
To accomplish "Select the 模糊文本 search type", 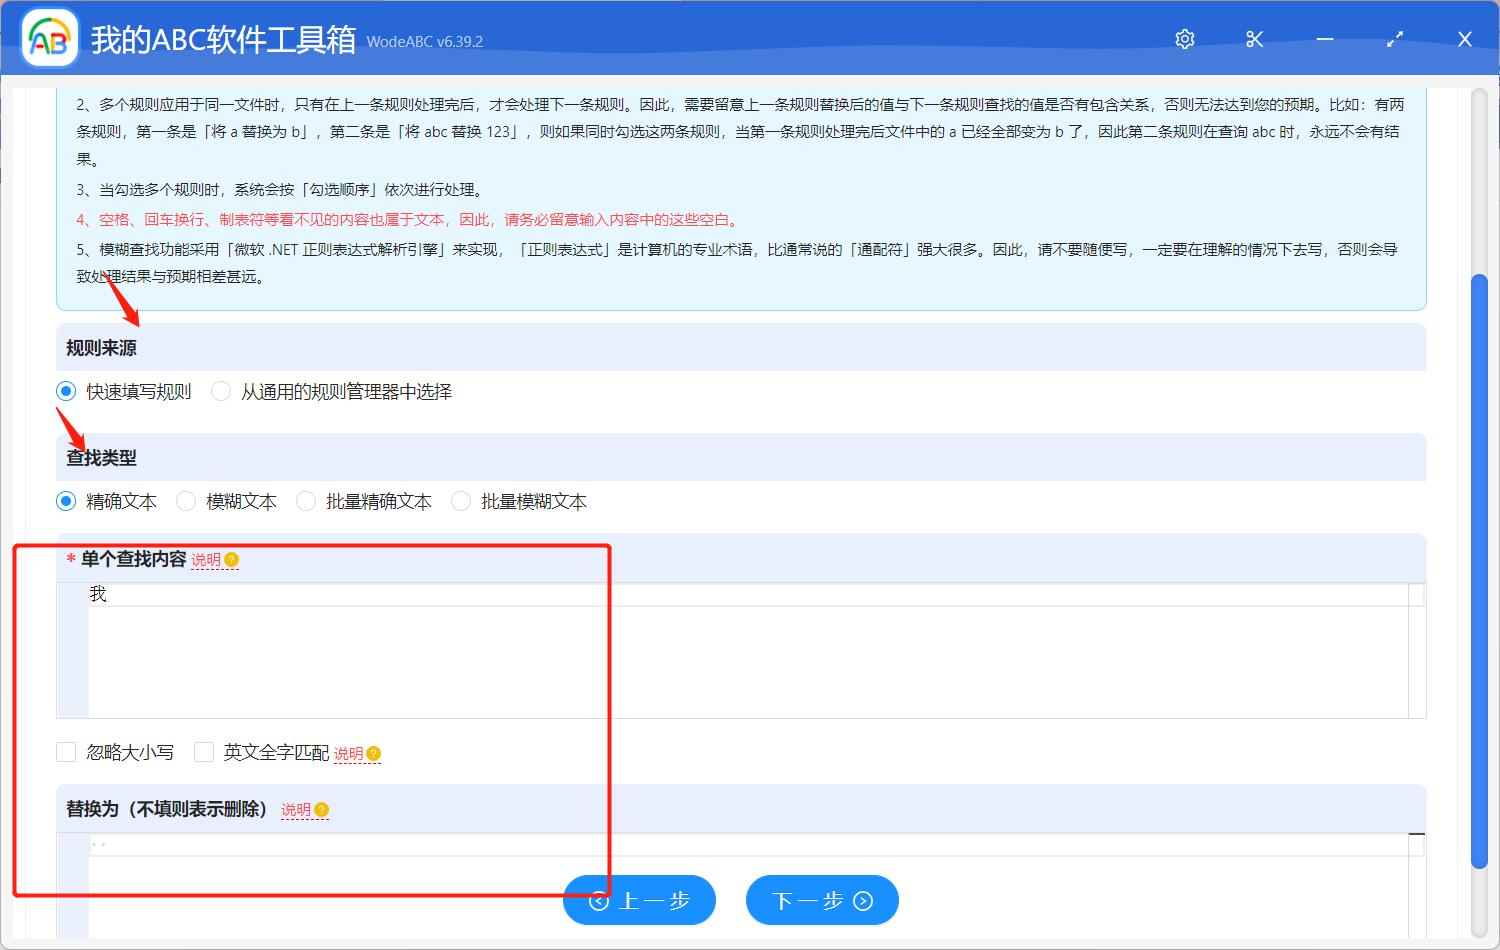I will pyautogui.click(x=186, y=501).
